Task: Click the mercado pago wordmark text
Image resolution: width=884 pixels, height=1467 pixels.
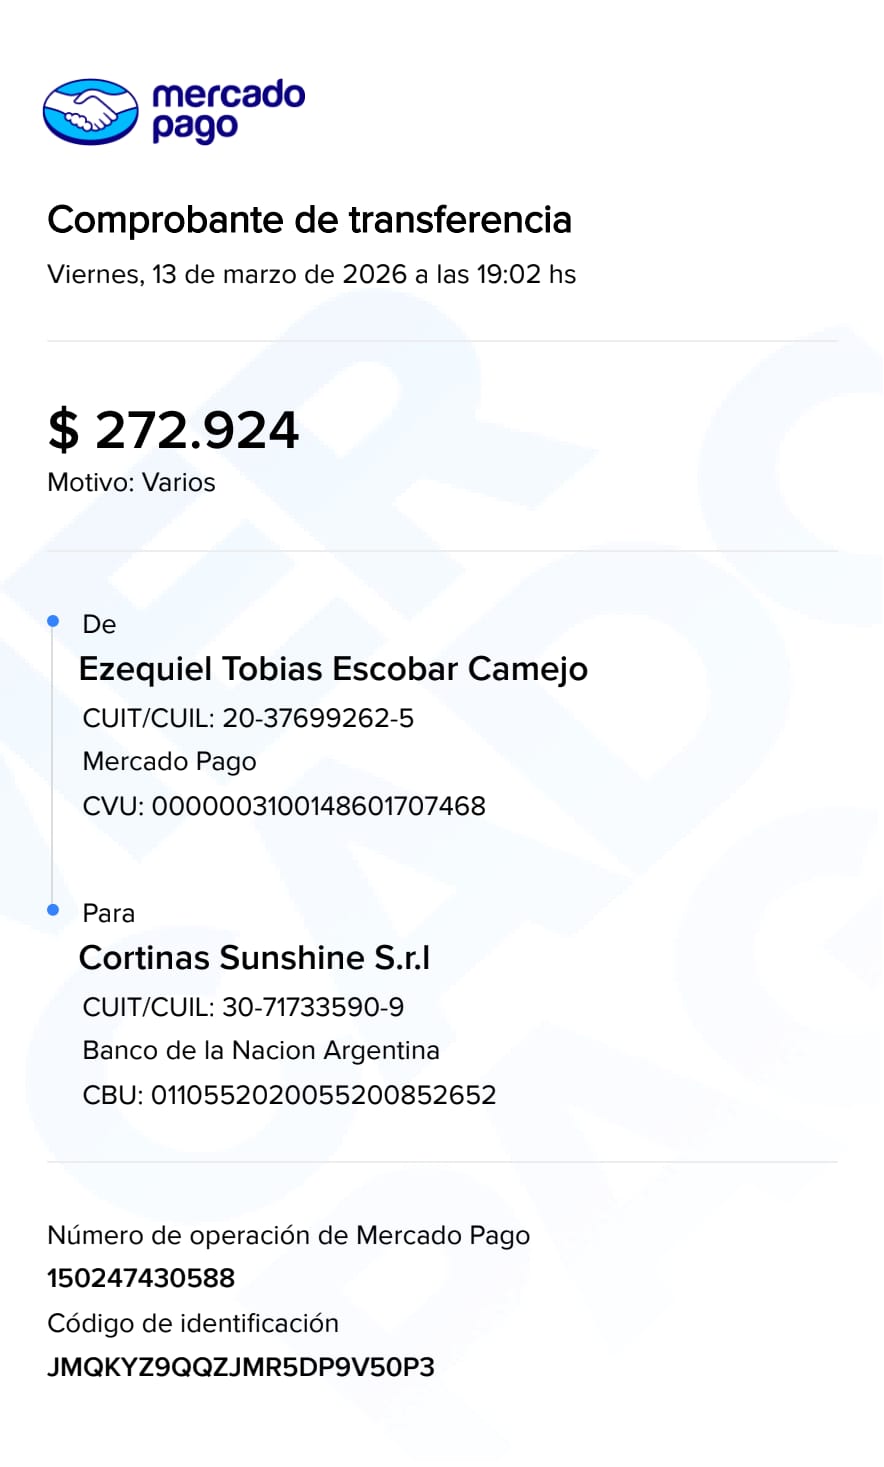Action: point(228,110)
